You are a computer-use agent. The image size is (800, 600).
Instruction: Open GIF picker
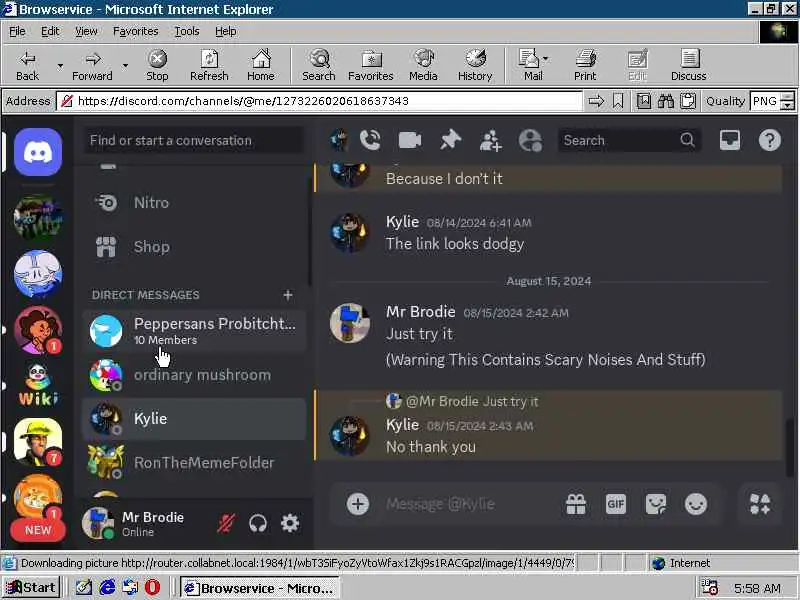pos(616,504)
